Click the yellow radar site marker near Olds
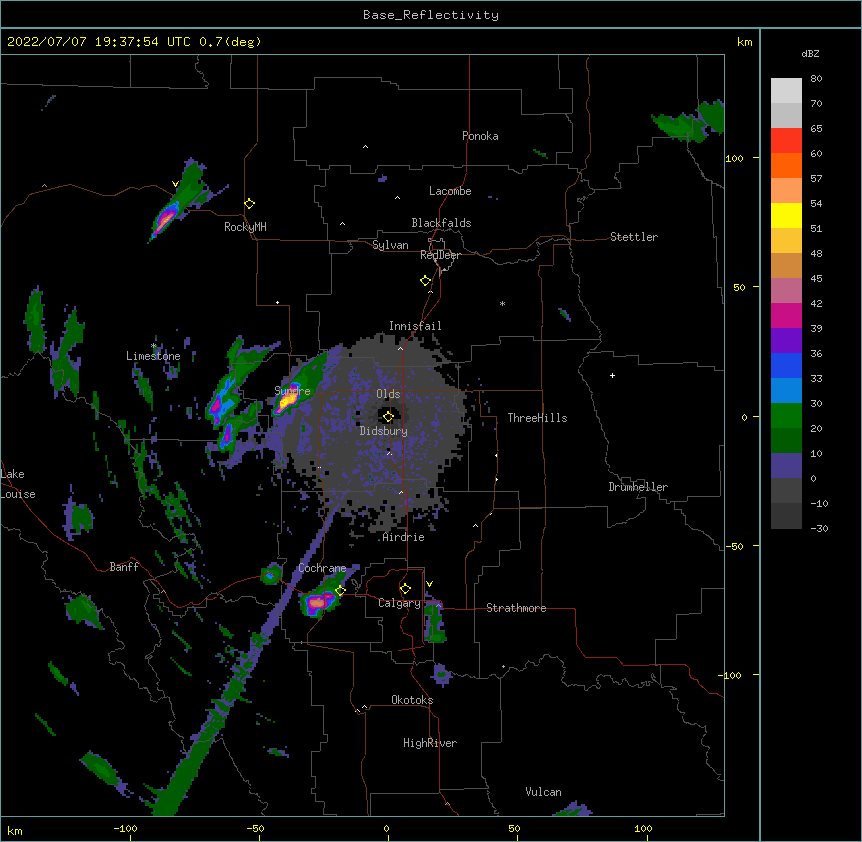Screen dimensions: 862x842 tap(388, 416)
